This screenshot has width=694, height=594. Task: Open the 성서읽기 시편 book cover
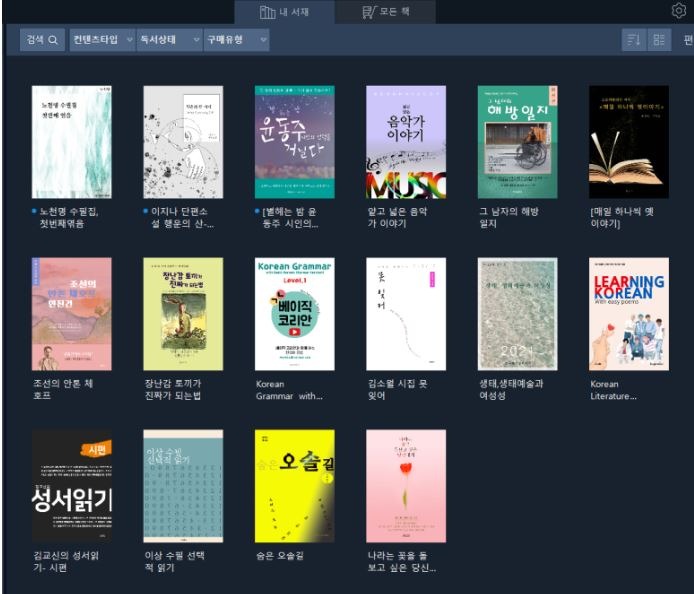point(72,486)
